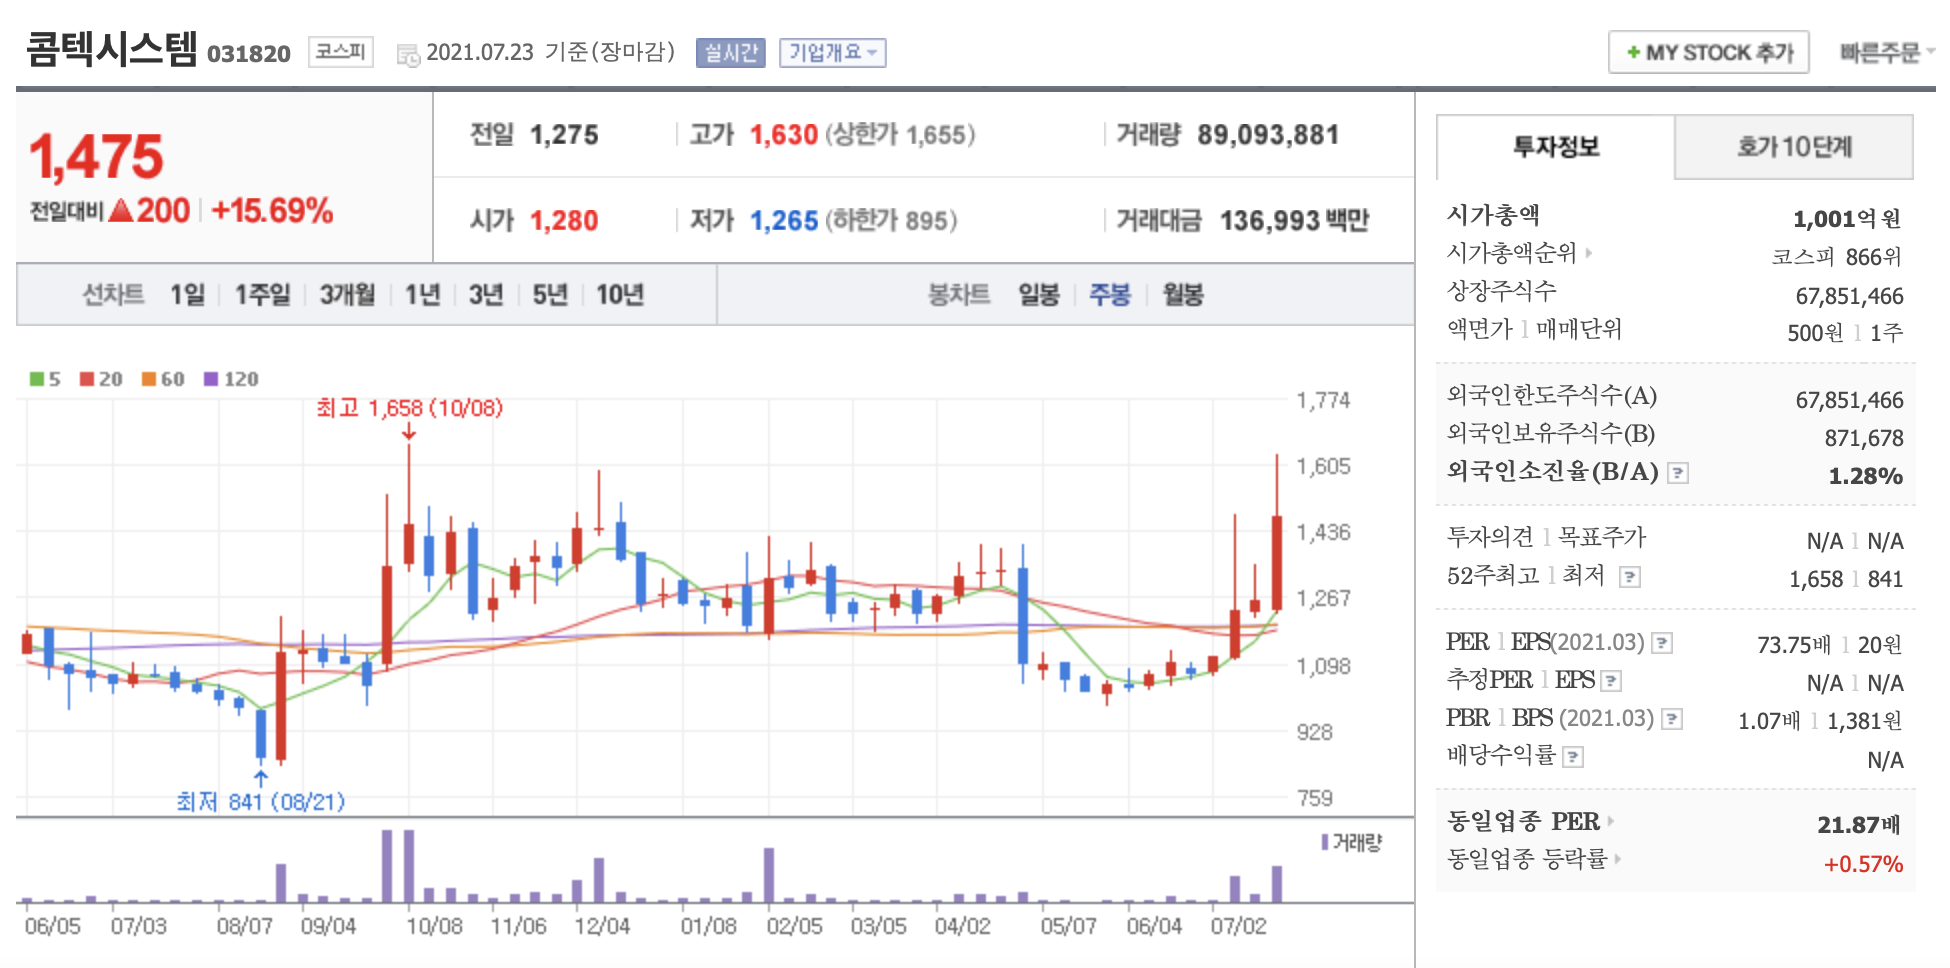This screenshot has height=968, width=1950.
Task: Click the 1.28% foreign ownership ratio
Action: click(x=1865, y=476)
